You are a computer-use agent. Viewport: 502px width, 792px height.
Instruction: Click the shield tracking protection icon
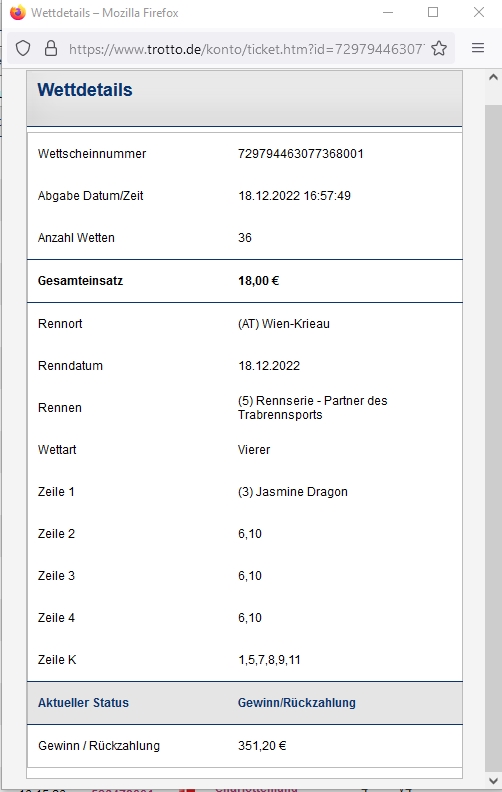click(23, 48)
